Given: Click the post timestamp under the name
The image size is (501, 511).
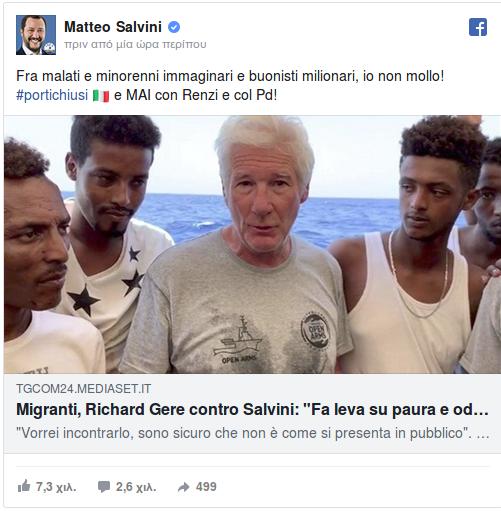Looking at the screenshot, I should click(x=135, y=44).
